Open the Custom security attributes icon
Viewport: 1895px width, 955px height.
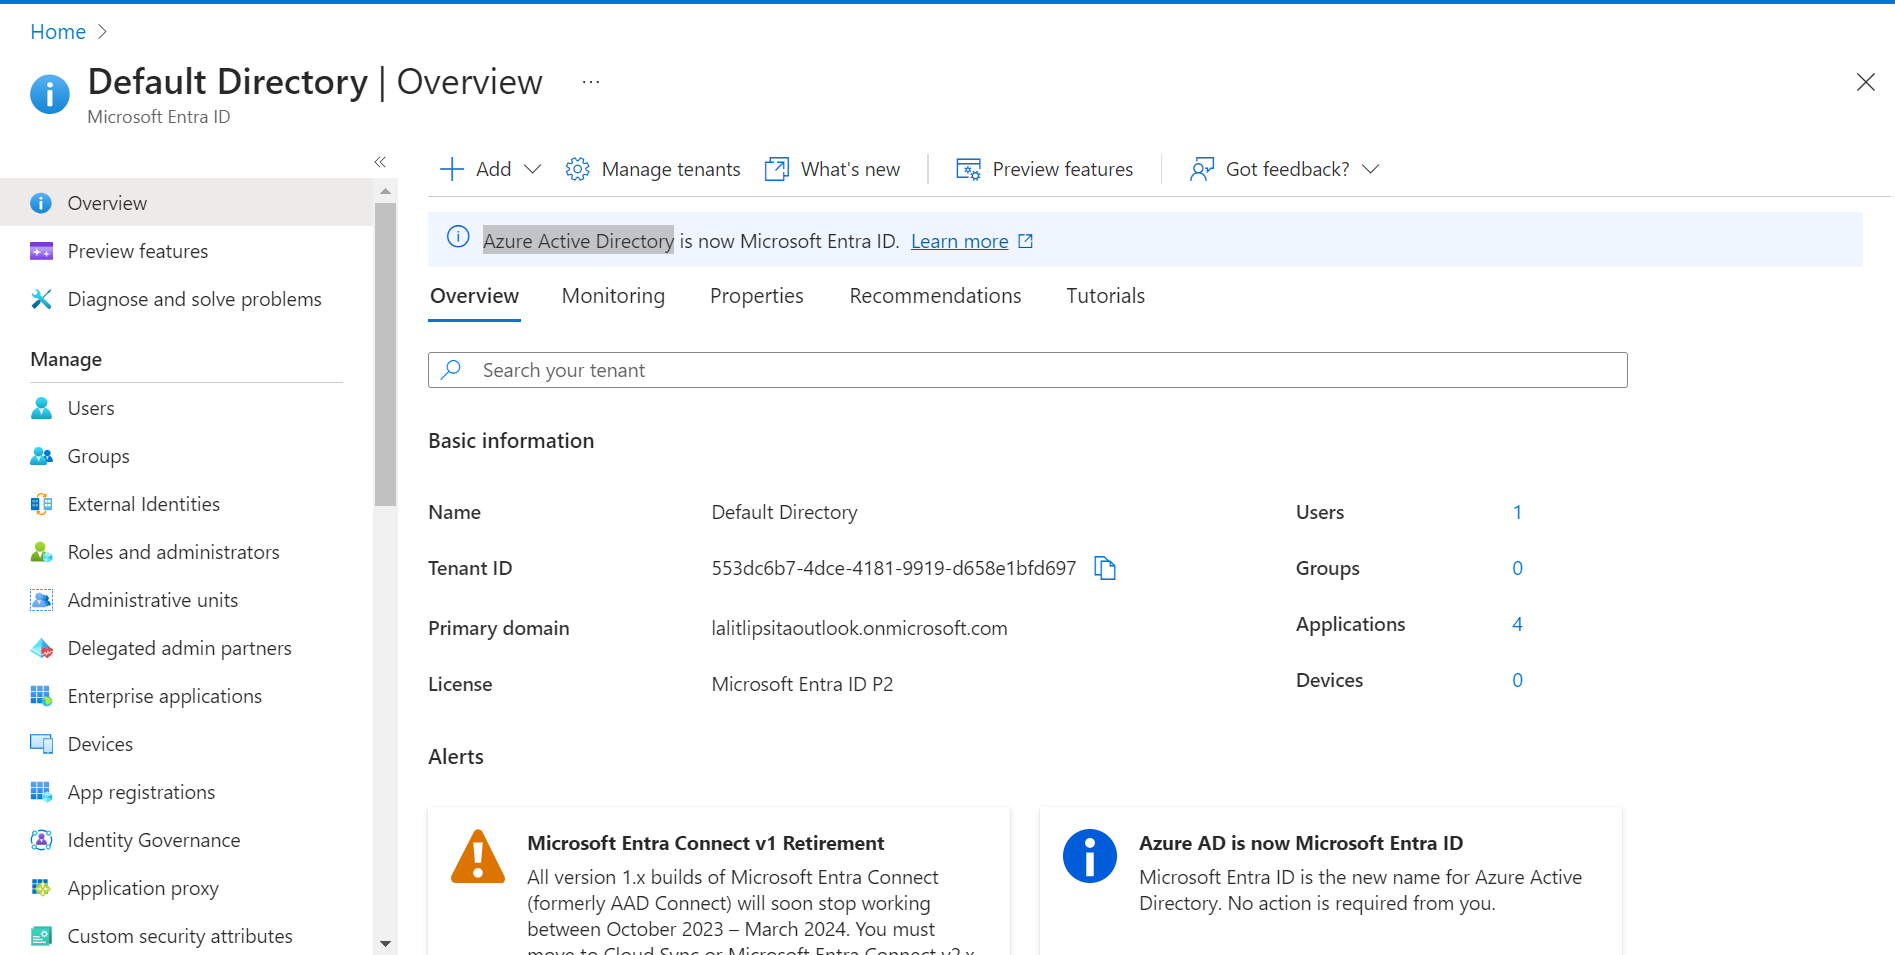[x=41, y=936]
